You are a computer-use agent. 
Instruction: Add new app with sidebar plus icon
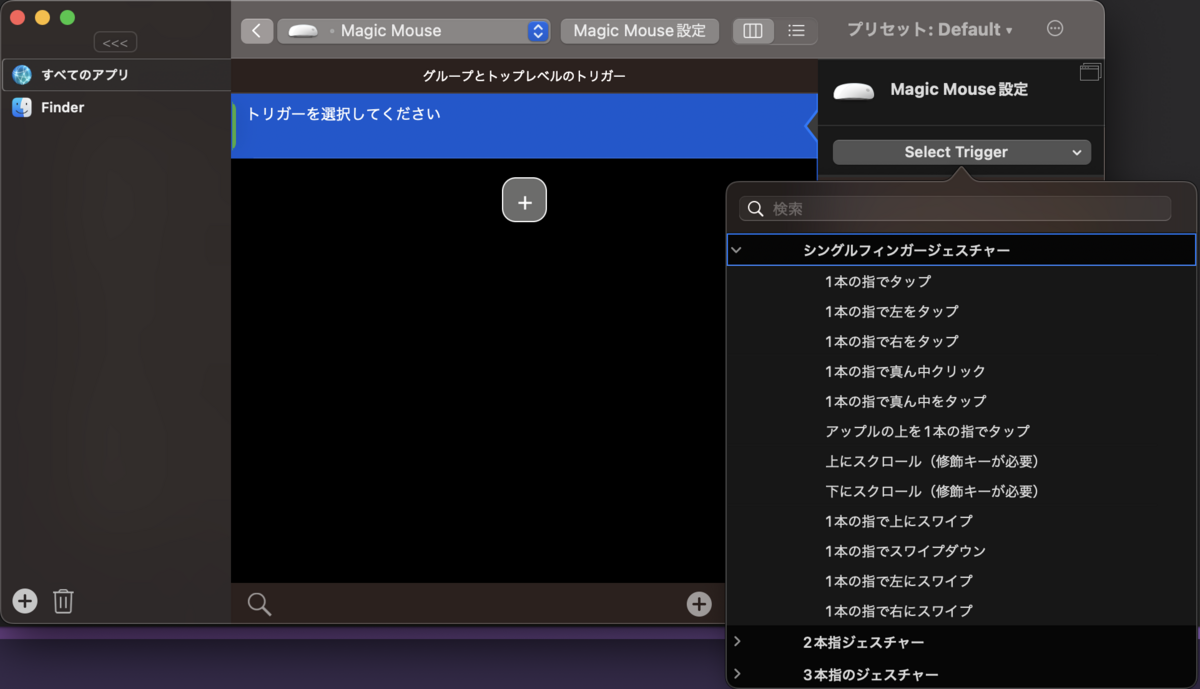click(x=25, y=601)
